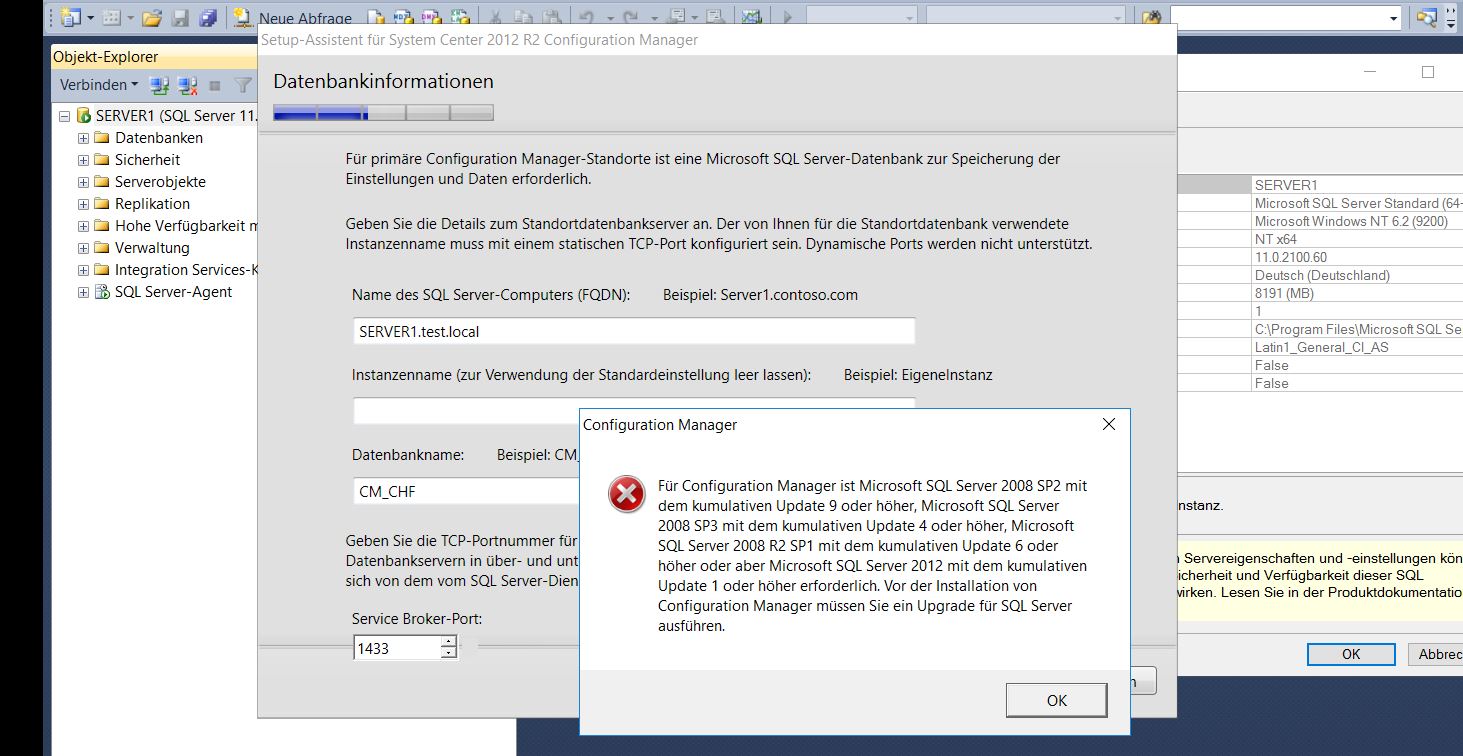The image size is (1463, 756).
Task: Select the SQL Server-Agent tree item
Action: (173, 292)
